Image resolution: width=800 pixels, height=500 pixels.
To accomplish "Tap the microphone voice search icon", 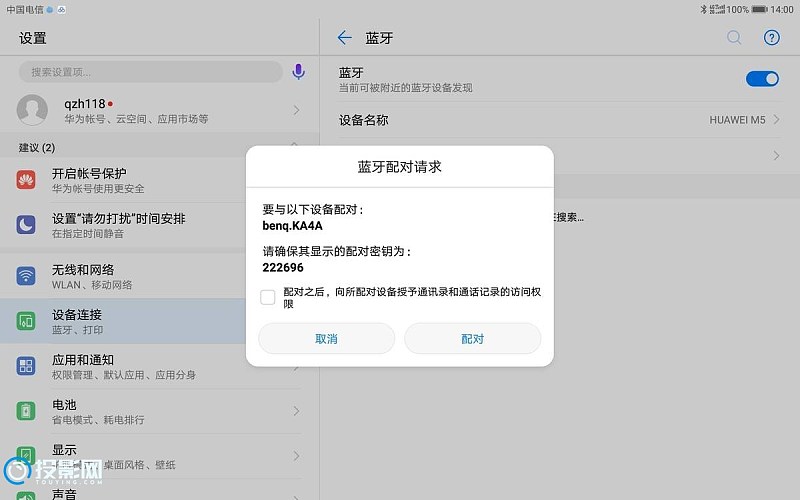I will coord(298,72).
